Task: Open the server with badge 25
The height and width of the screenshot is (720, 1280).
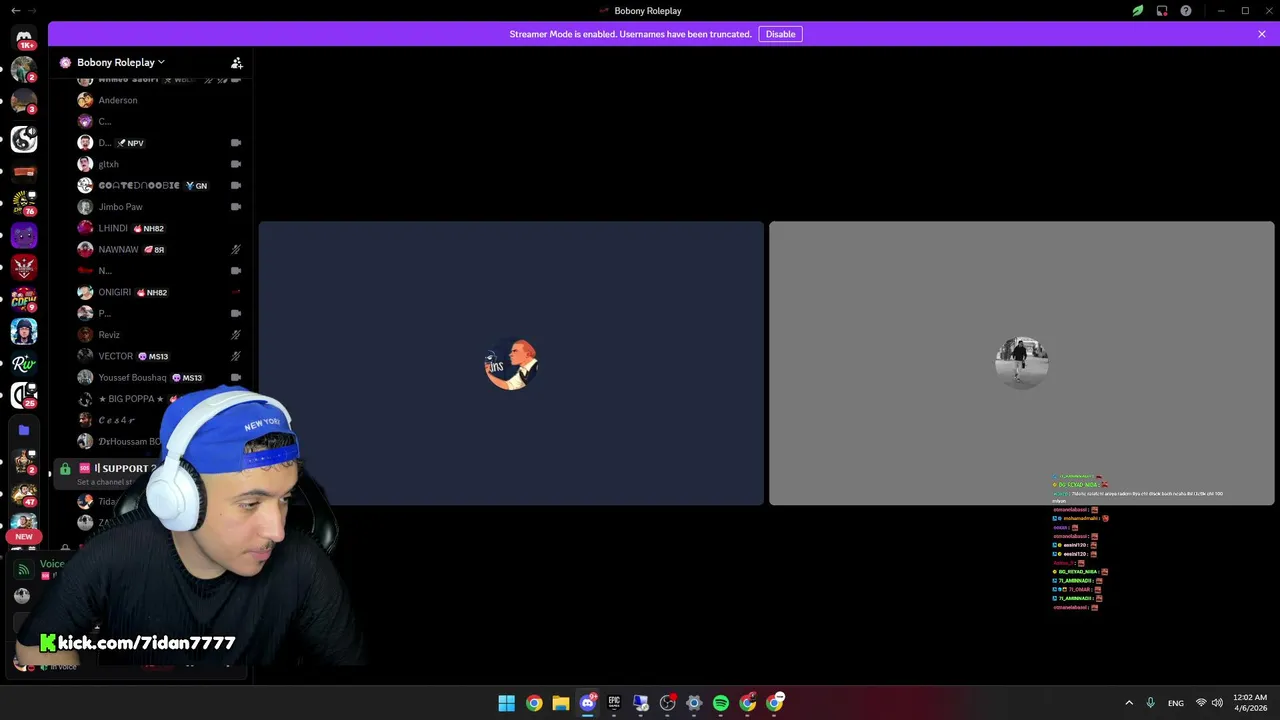Action: click(x=24, y=395)
